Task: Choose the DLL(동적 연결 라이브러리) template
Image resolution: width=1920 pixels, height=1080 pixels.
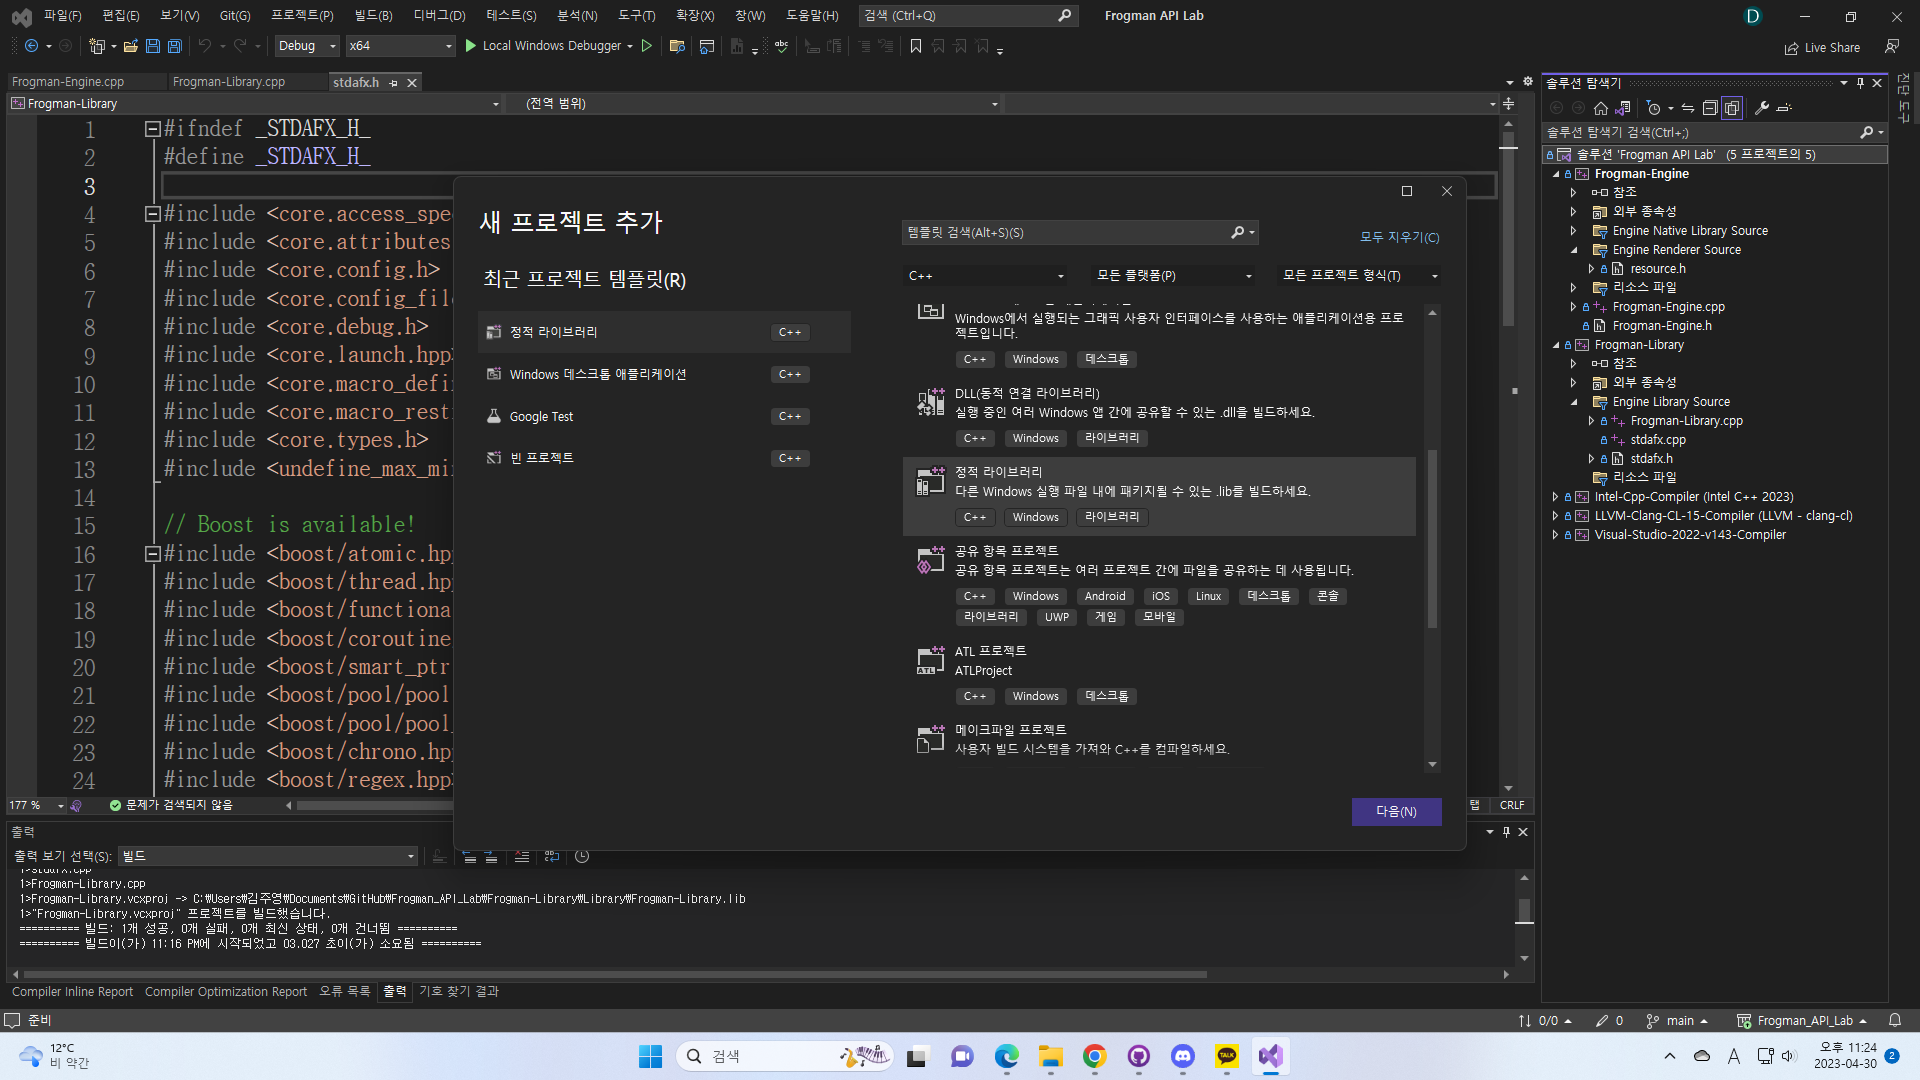Action: (1159, 416)
